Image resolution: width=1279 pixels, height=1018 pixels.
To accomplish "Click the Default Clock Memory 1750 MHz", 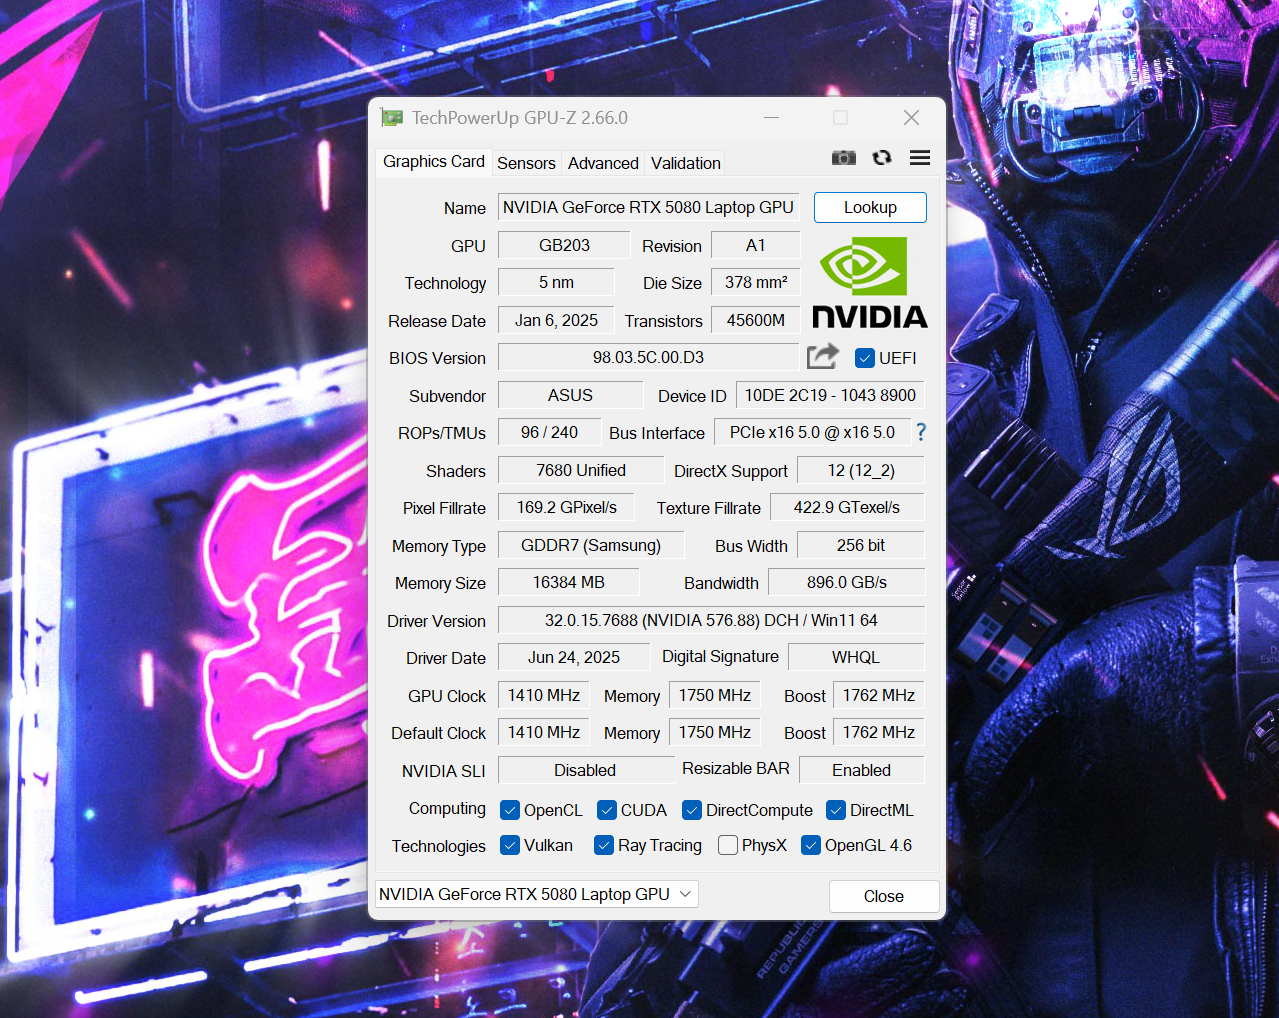I will [x=715, y=732].
